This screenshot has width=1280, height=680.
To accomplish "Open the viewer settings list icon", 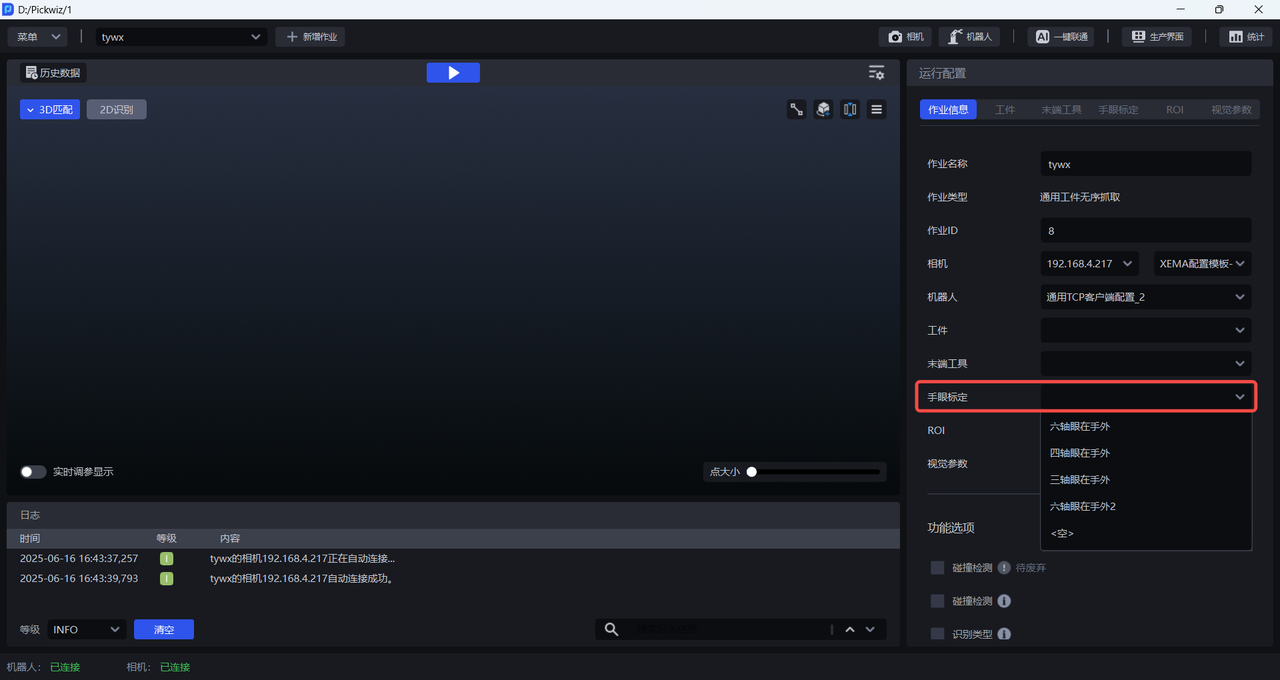I will 876,73.
